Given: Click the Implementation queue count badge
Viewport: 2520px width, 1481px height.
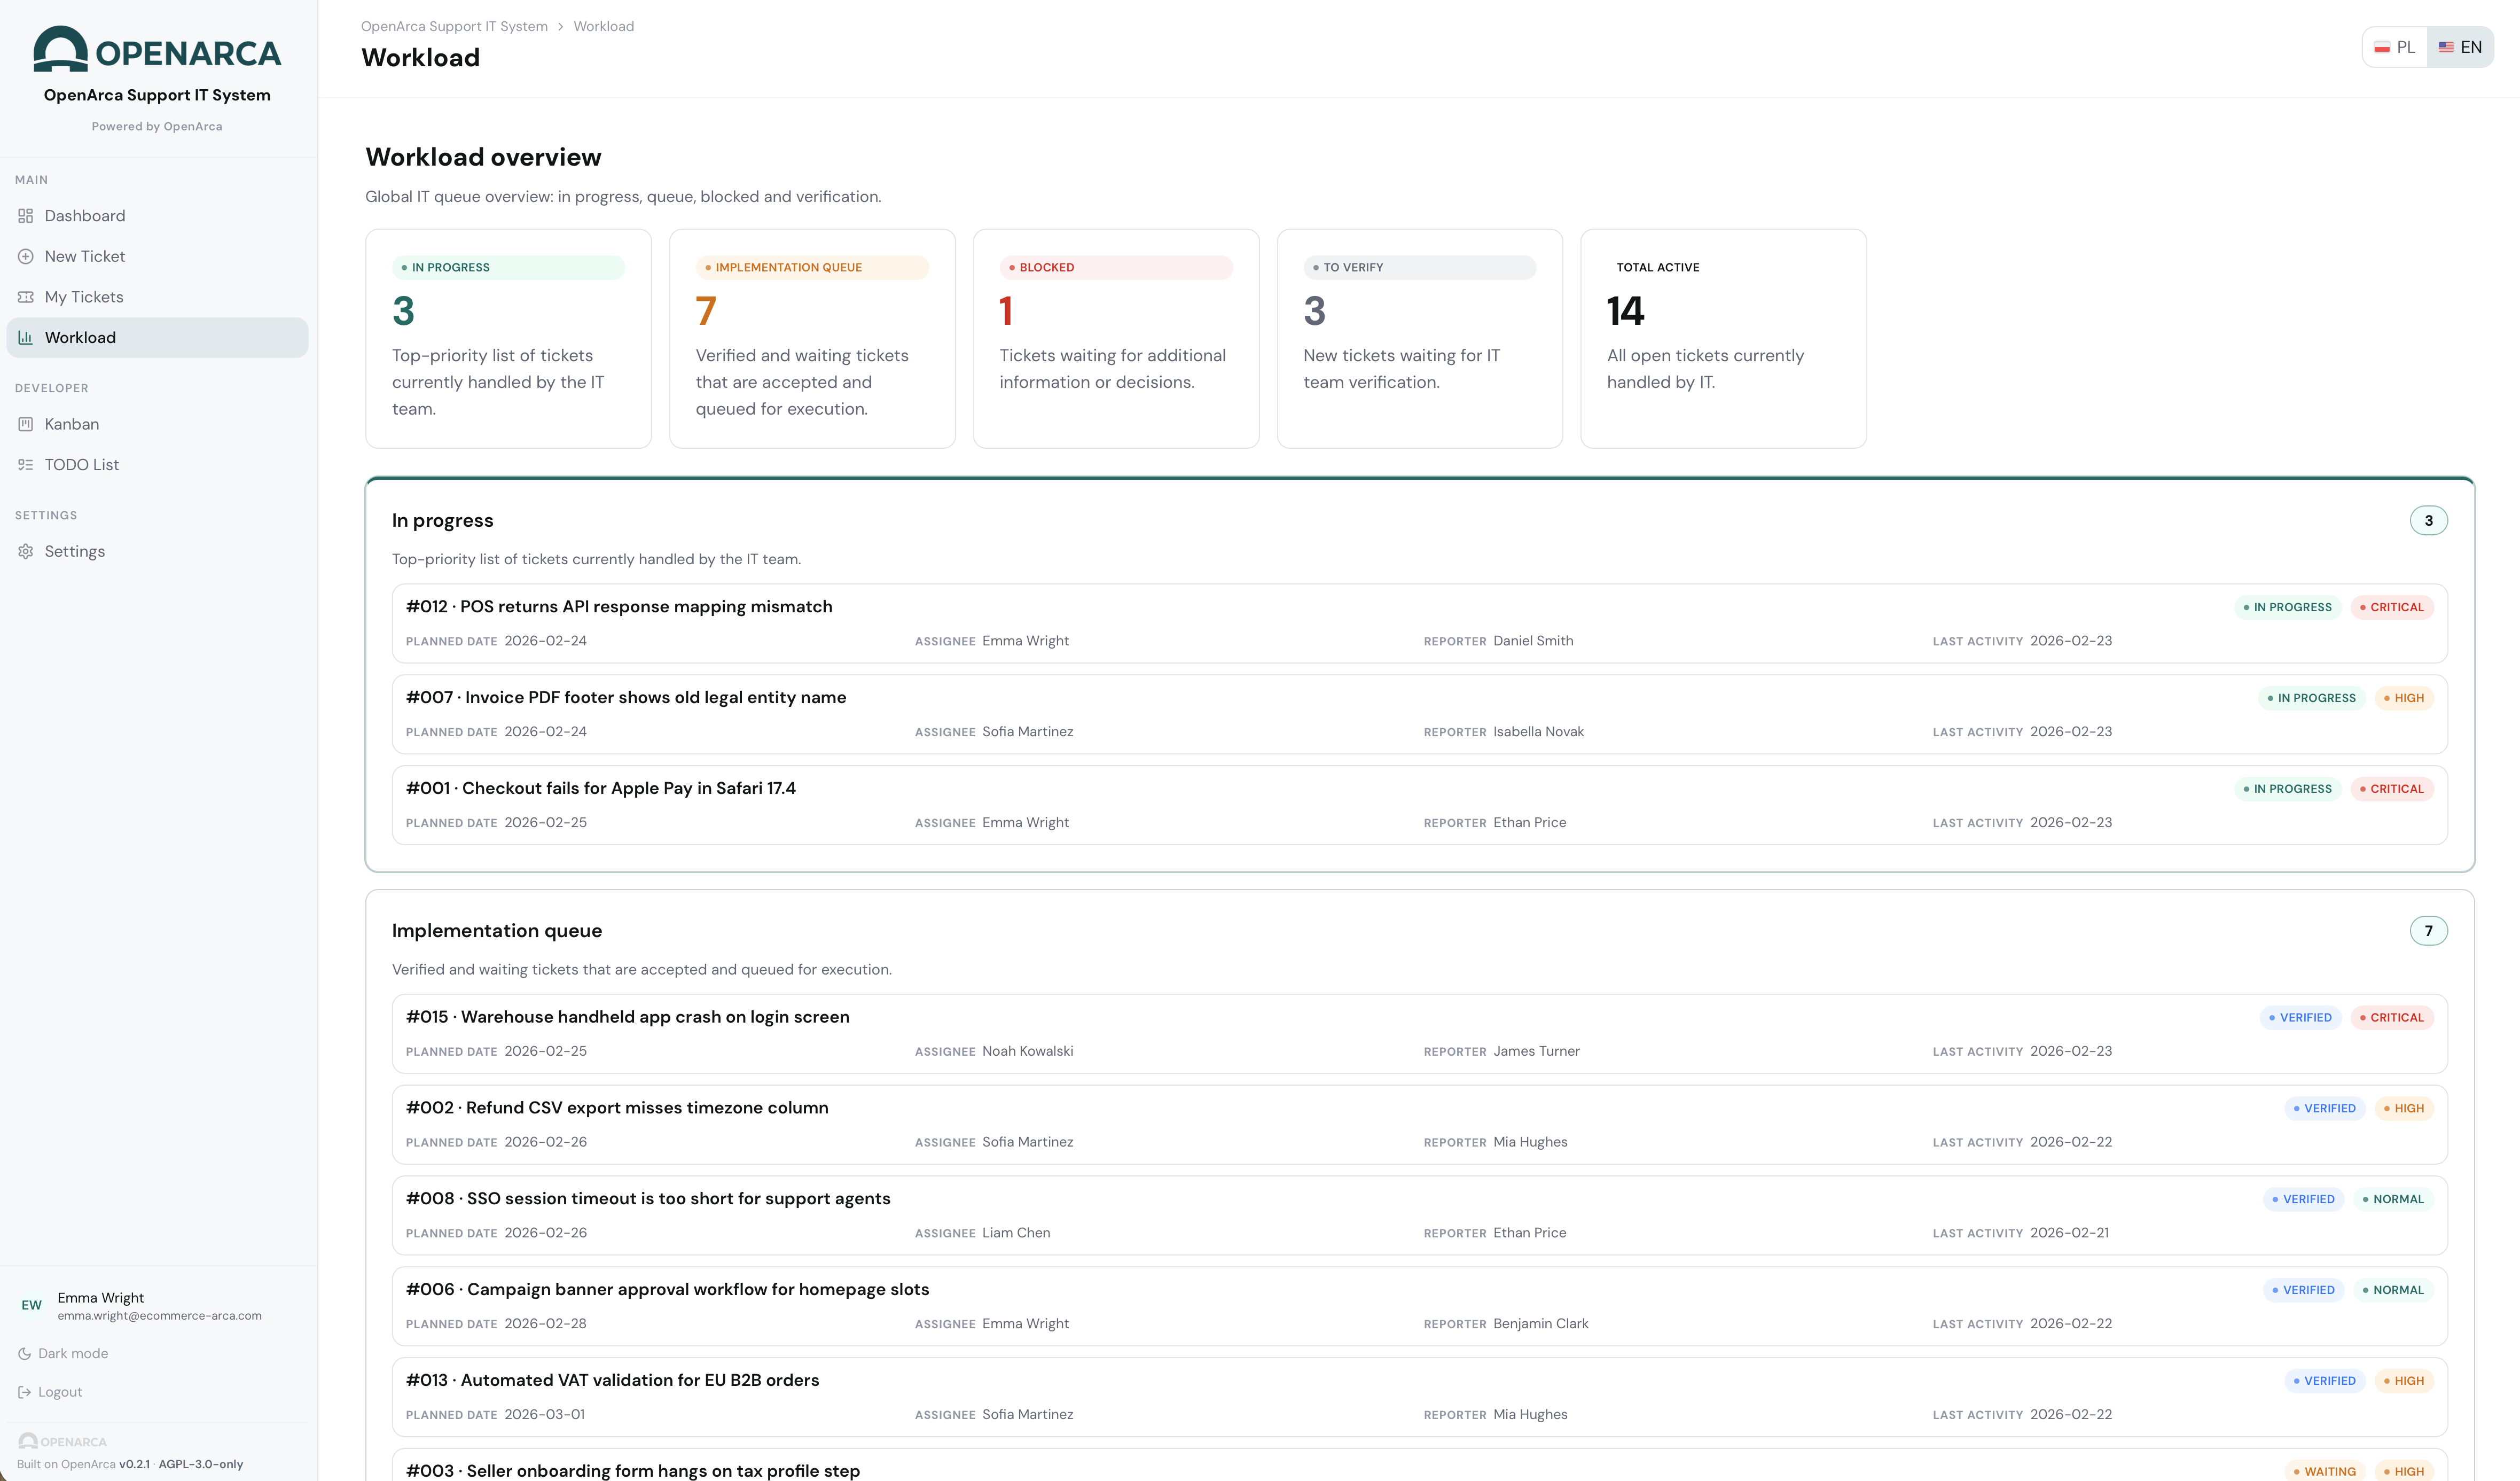Looking at the screenshot, I should (x=2429, y=930).
